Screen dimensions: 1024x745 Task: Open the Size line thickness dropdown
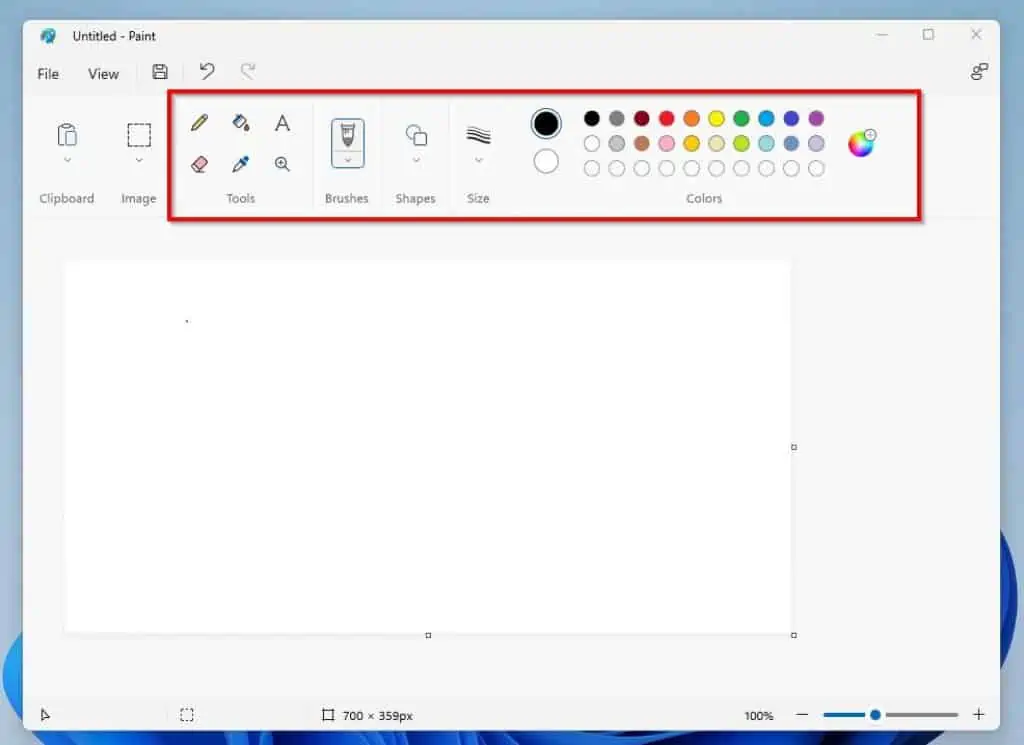(x=479, y=160)
